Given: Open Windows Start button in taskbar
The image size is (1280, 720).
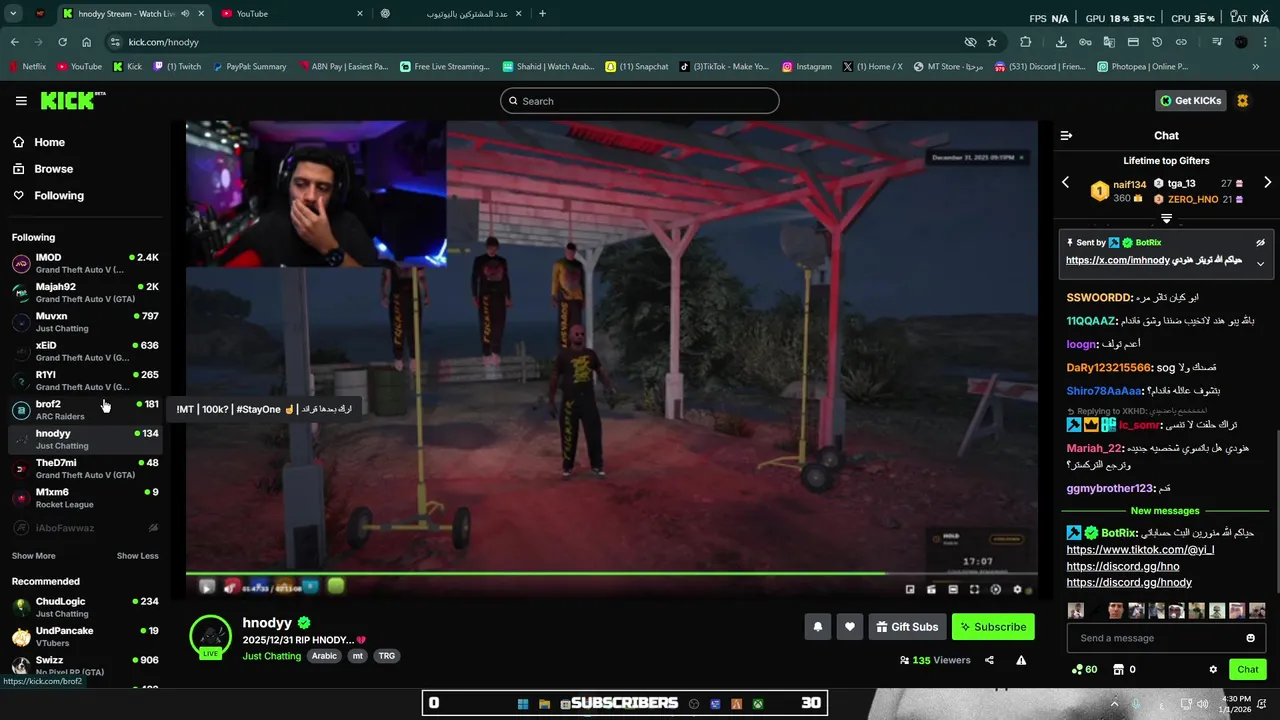Looking at the screenshot, I should click(x=523, y=704).
